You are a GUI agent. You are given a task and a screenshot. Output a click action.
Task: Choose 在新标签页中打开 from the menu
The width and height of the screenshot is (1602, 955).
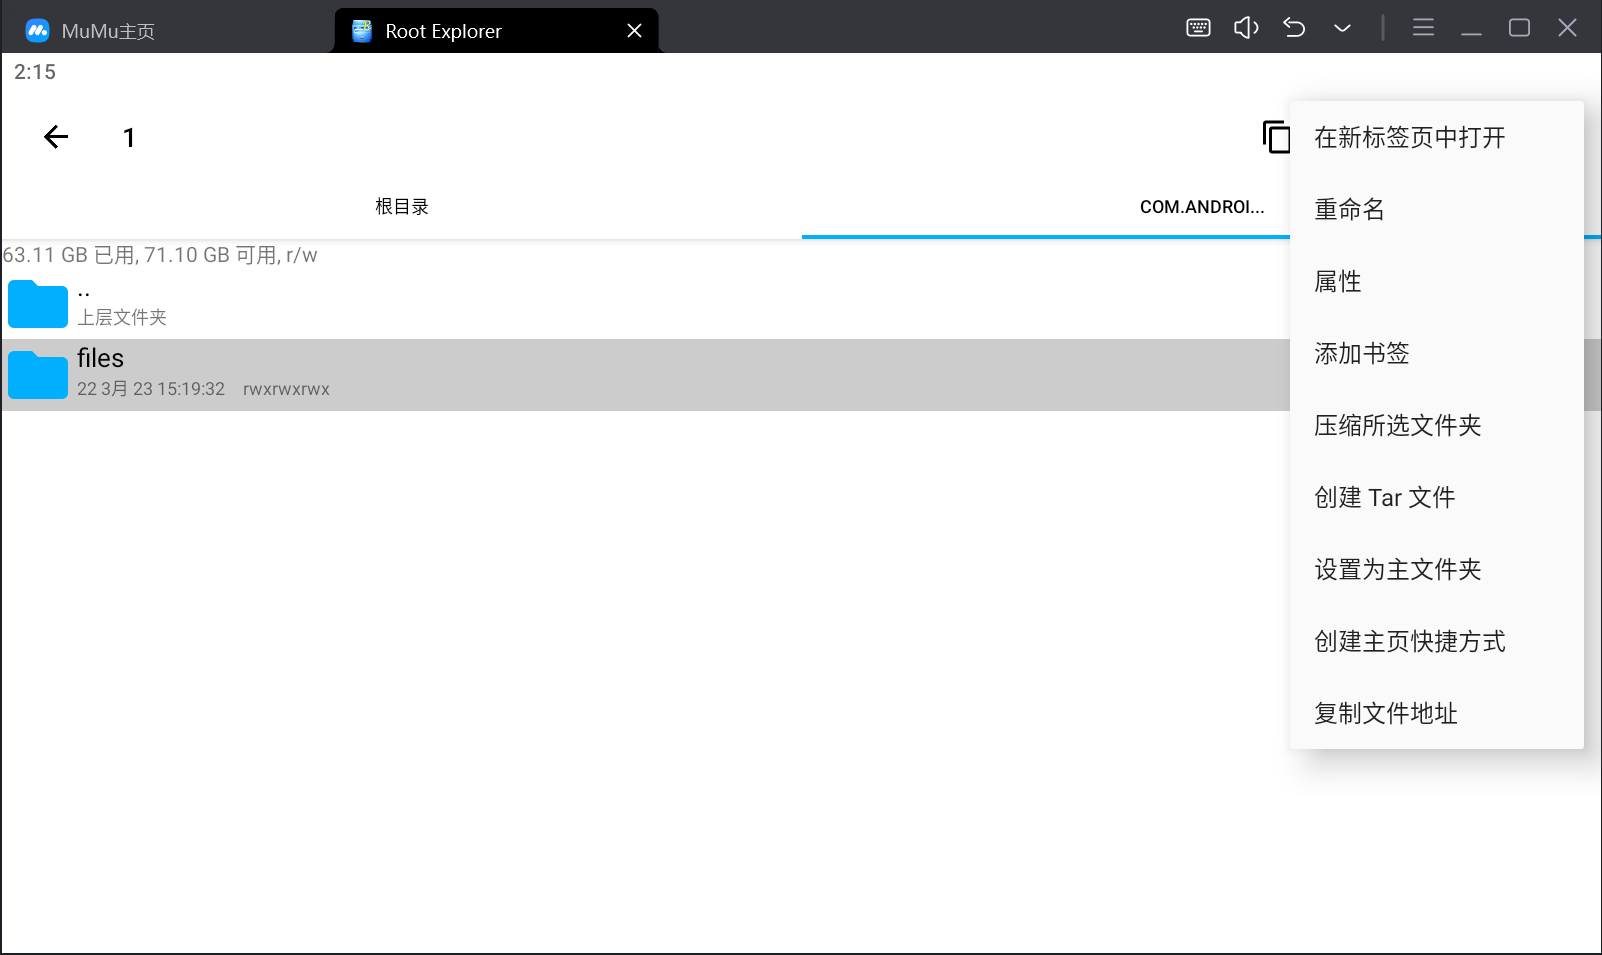1409,137
